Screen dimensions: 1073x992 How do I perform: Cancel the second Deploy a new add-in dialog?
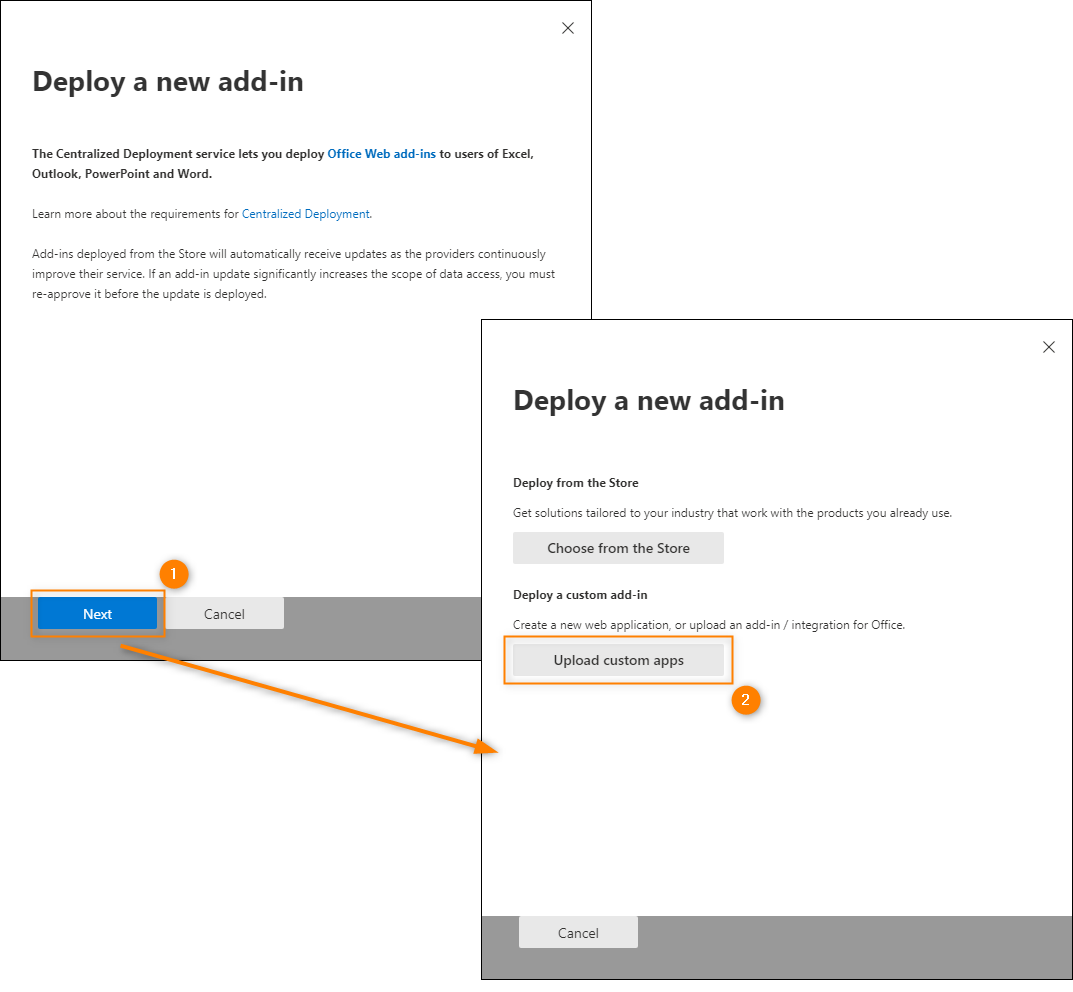coord(578,932)
